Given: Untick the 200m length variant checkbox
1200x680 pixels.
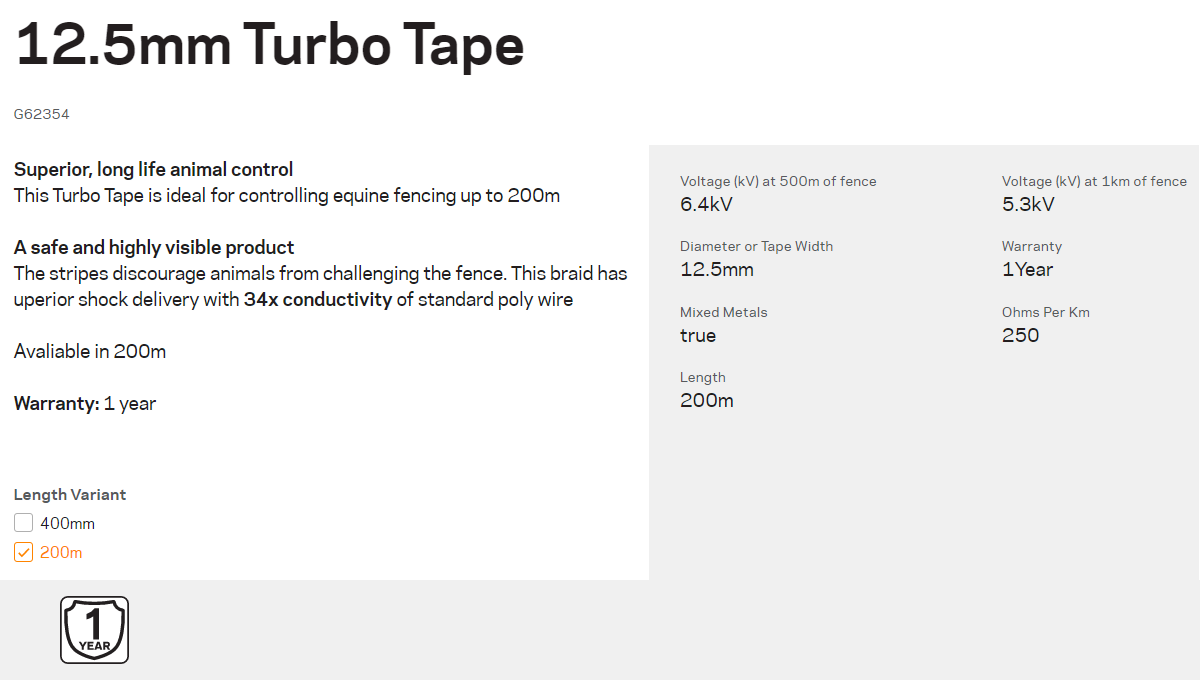Looking at the screenshot, I should (24, 552).
